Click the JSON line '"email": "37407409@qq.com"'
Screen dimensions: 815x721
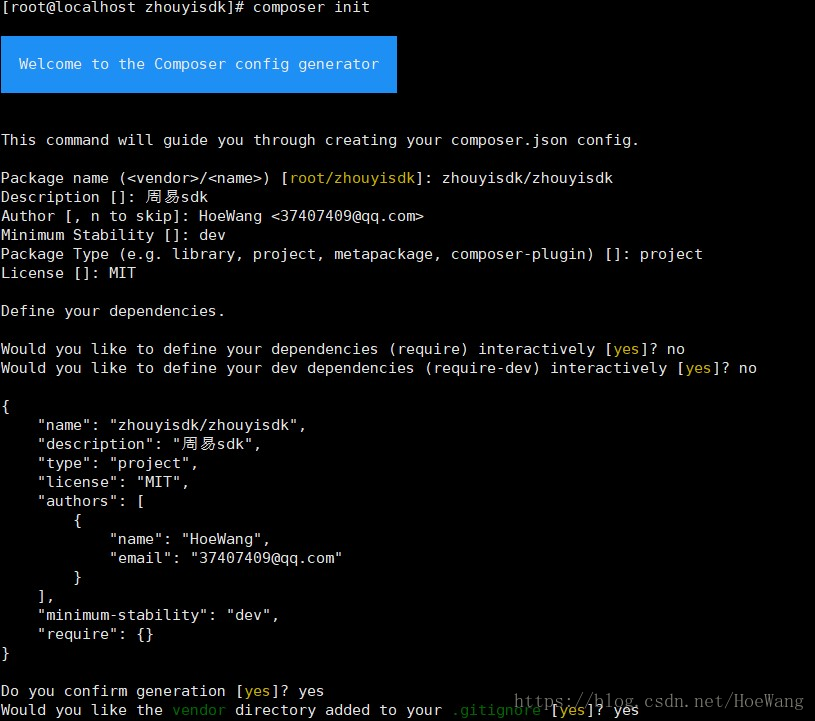(226, 558)
